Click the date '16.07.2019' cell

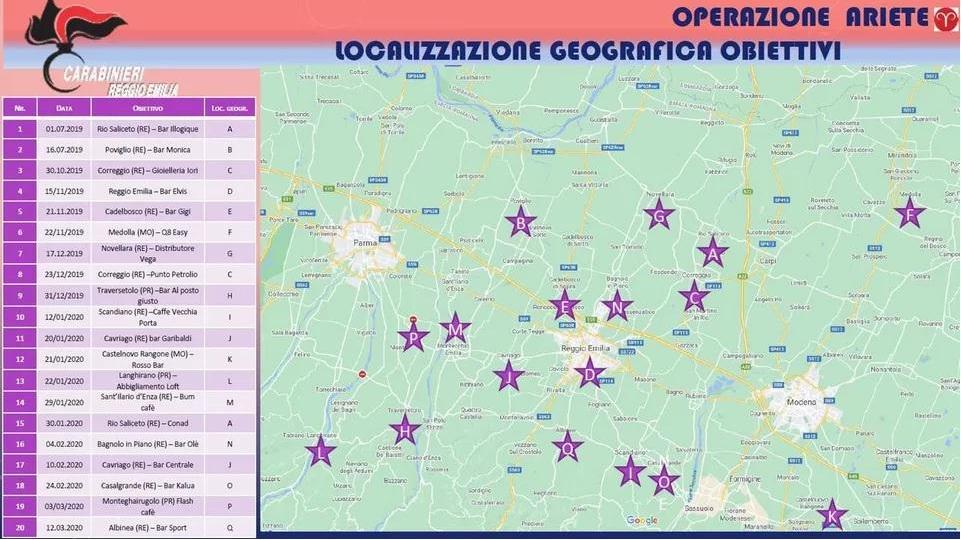point(64,150)
